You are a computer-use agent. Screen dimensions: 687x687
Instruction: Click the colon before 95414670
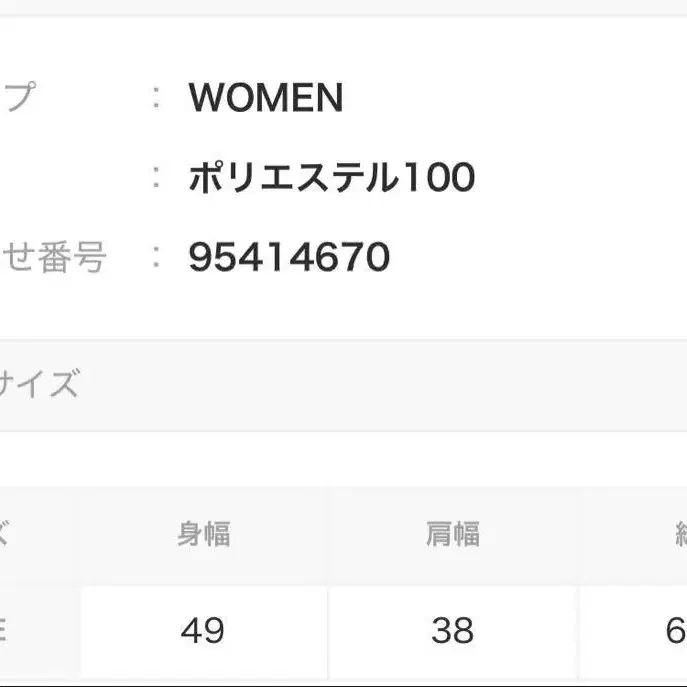pos(156,258)
